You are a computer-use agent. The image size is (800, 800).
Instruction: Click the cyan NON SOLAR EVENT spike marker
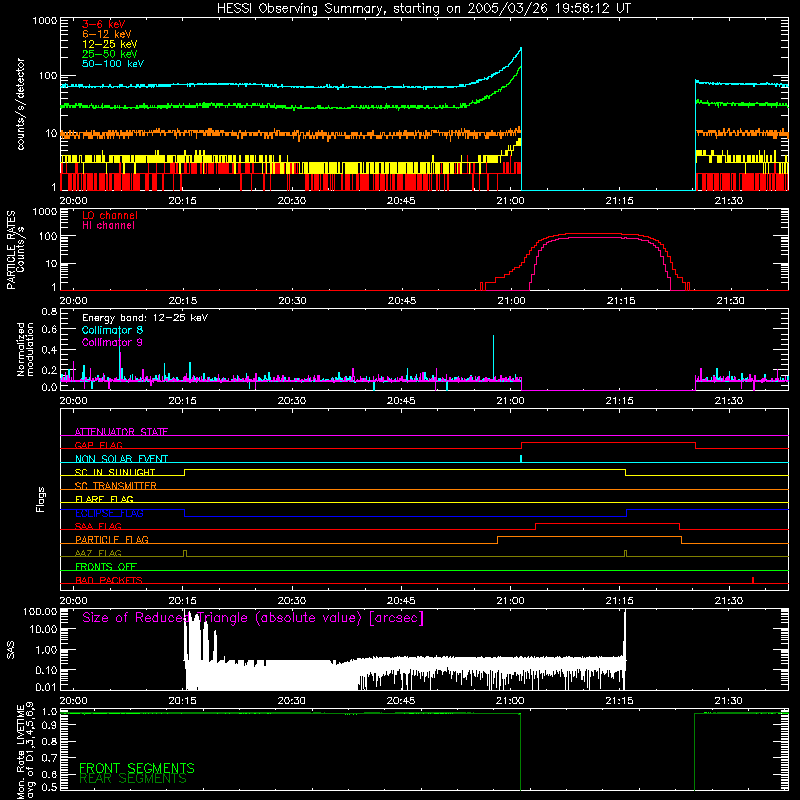520,458
